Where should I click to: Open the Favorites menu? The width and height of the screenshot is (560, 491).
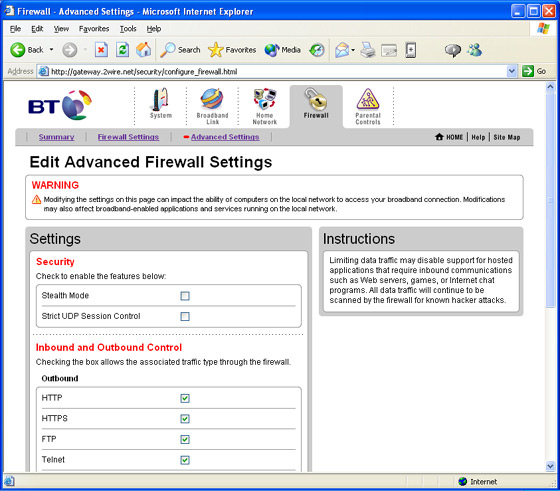click(x=94, y=29)
